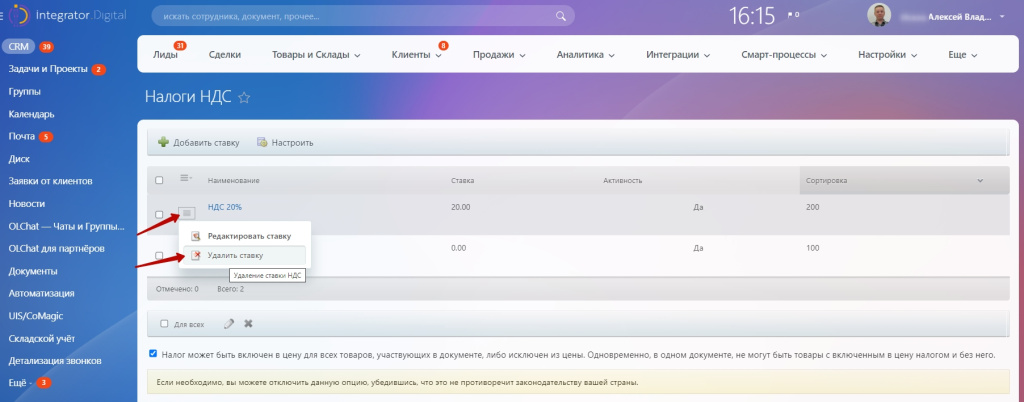Click the pencil edit icon in bottom bar
Screen dimensions: 1024x402
(x=229, y=324)
